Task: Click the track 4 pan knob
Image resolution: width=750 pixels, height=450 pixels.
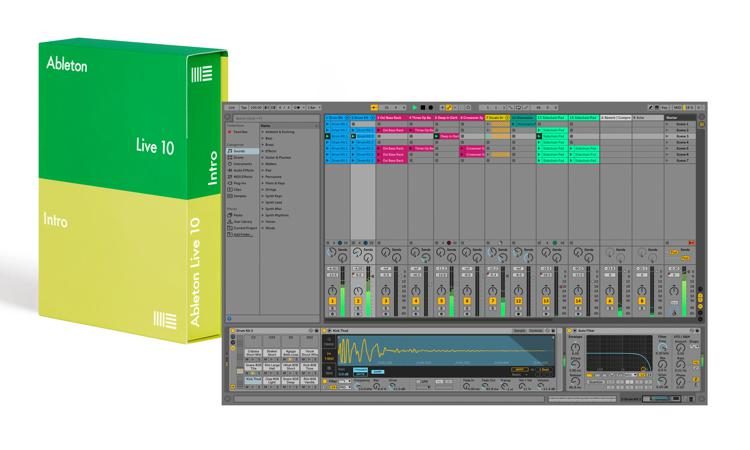Action: [415, 291]
